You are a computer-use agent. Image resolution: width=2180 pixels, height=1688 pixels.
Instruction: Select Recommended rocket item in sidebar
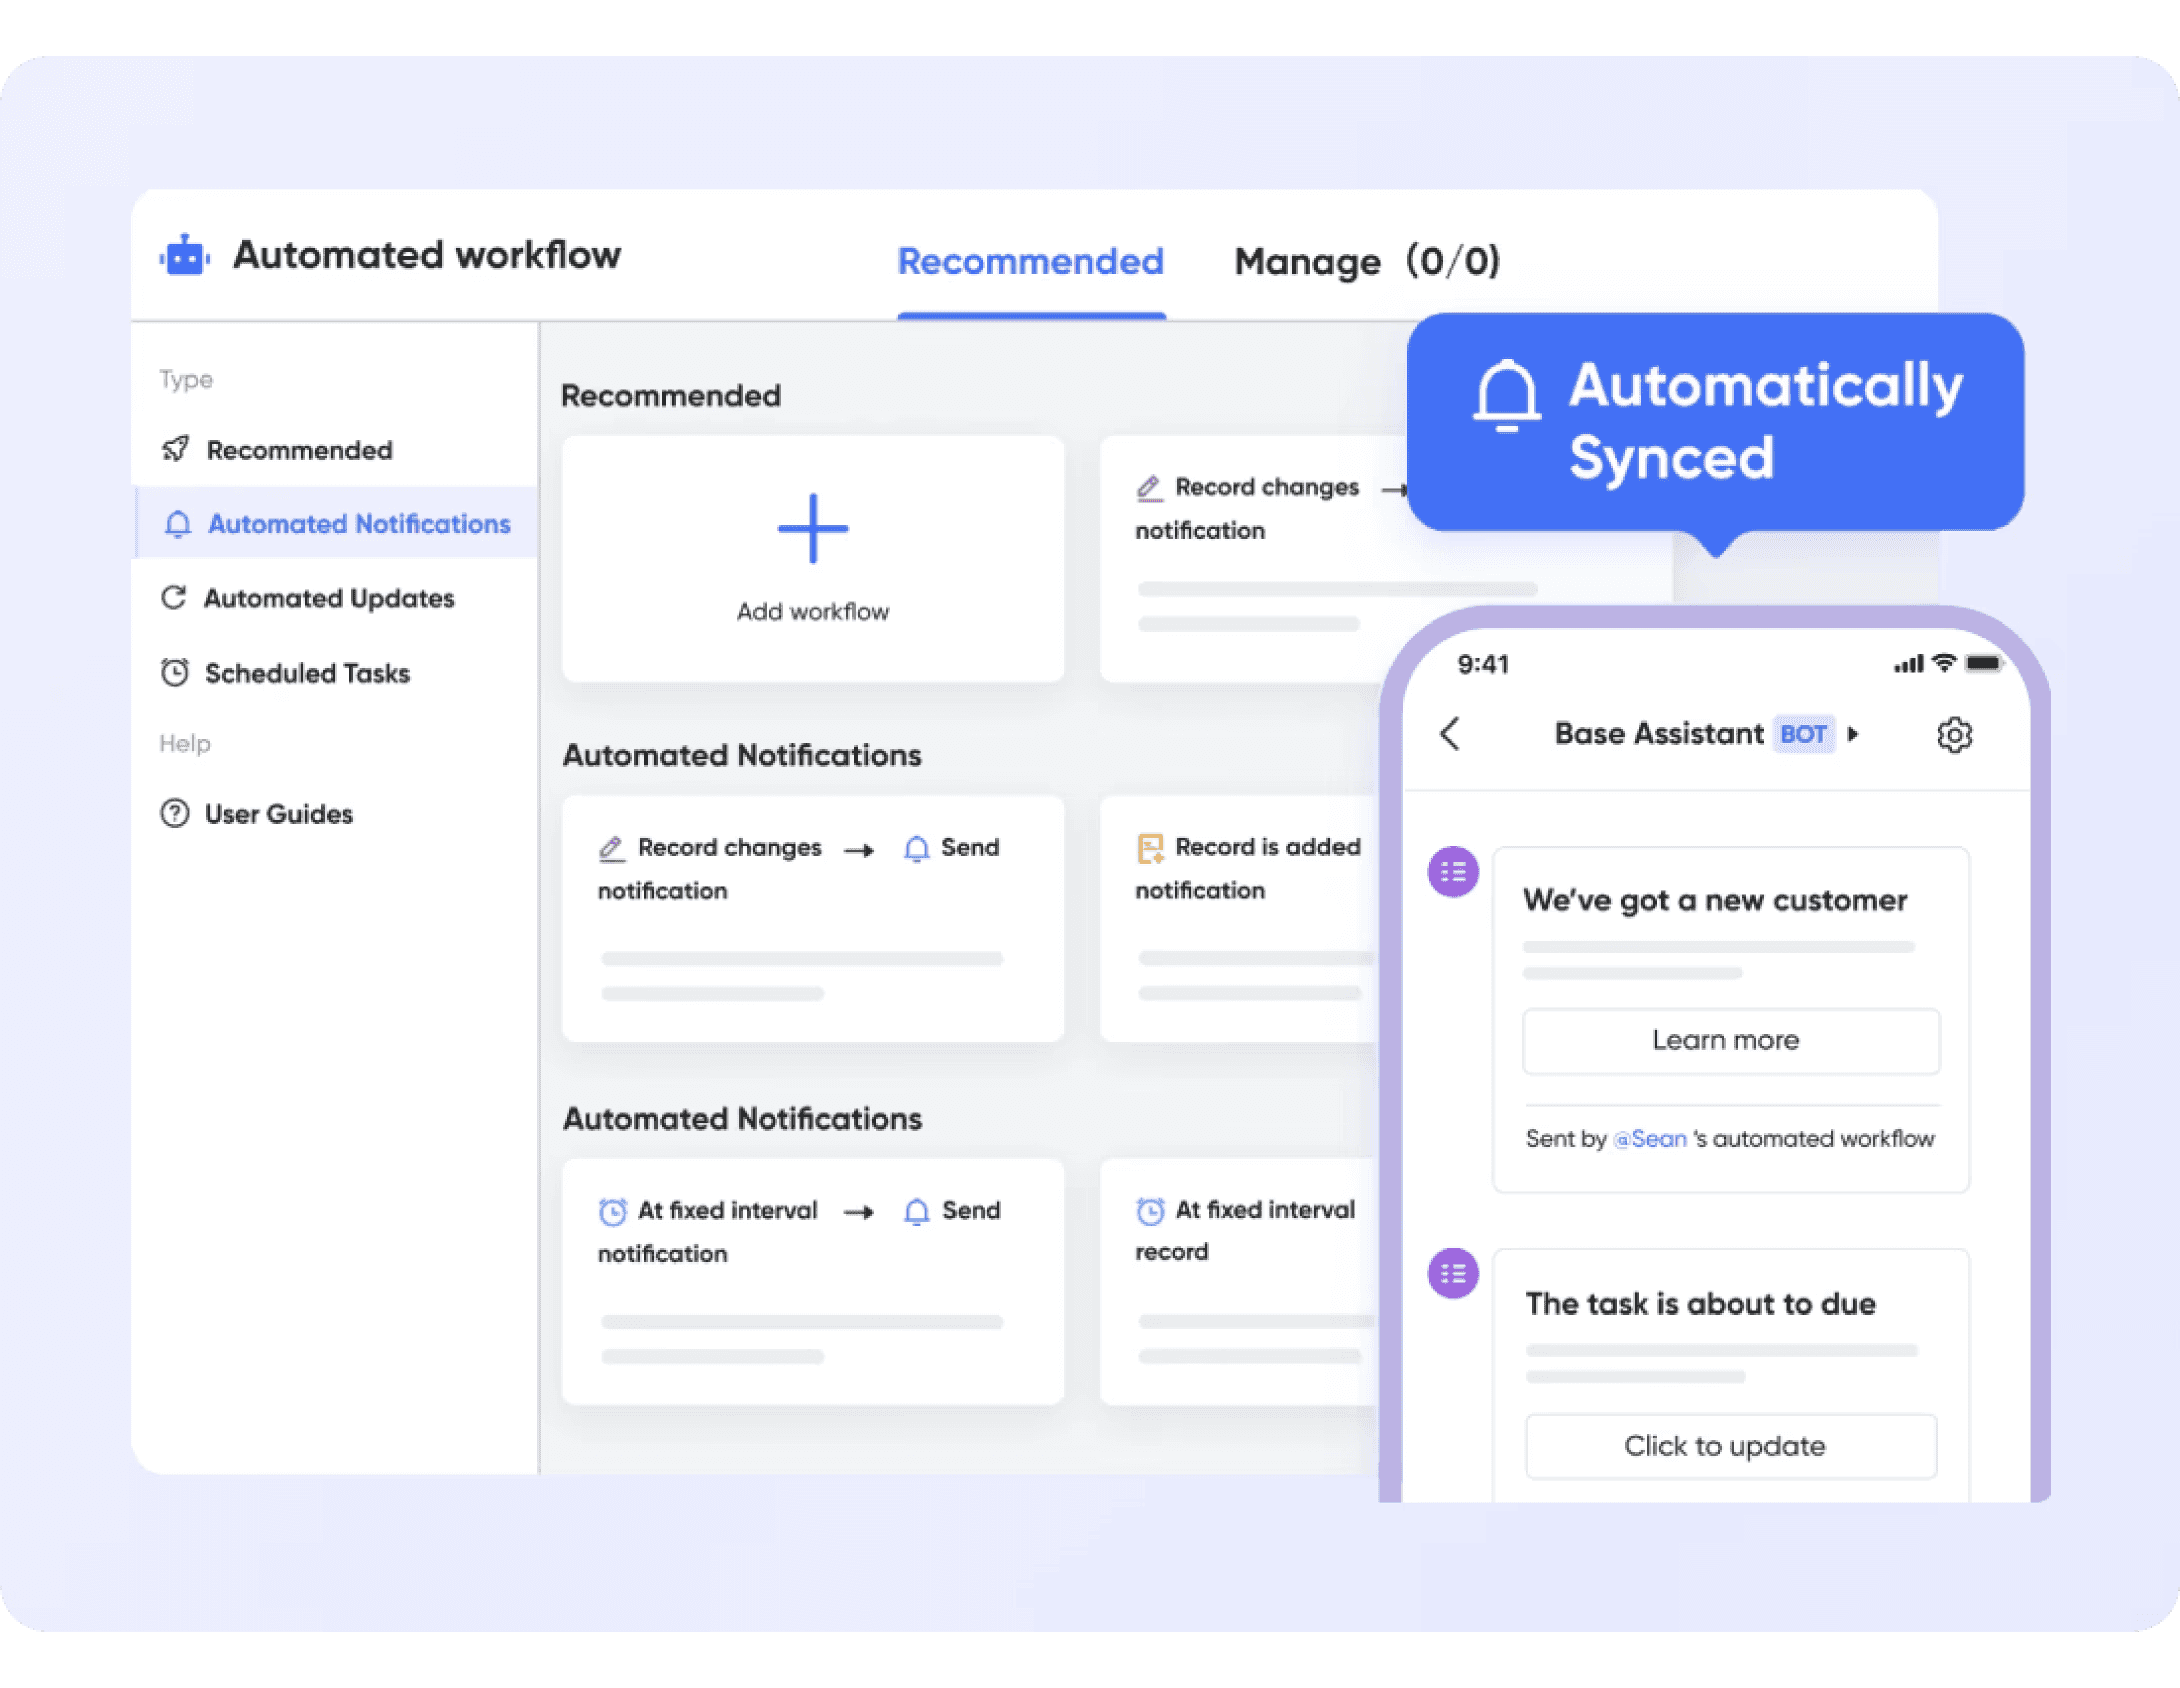[298, 450]
